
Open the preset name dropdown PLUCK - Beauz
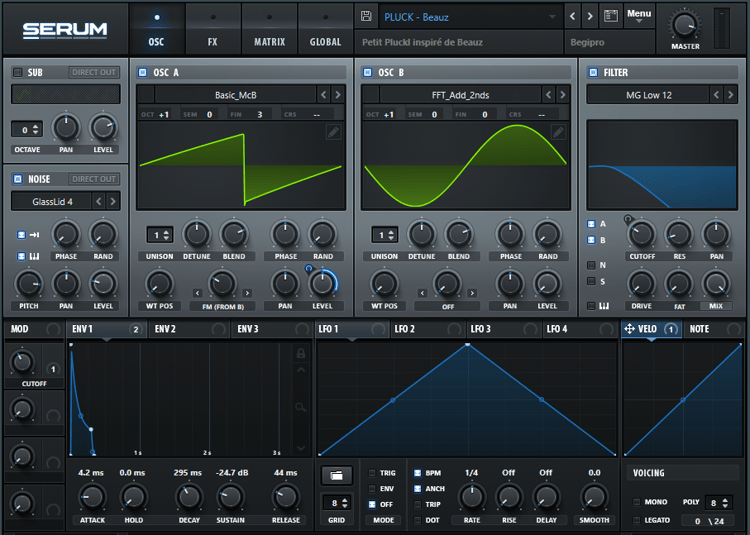(x=470, y=17)
